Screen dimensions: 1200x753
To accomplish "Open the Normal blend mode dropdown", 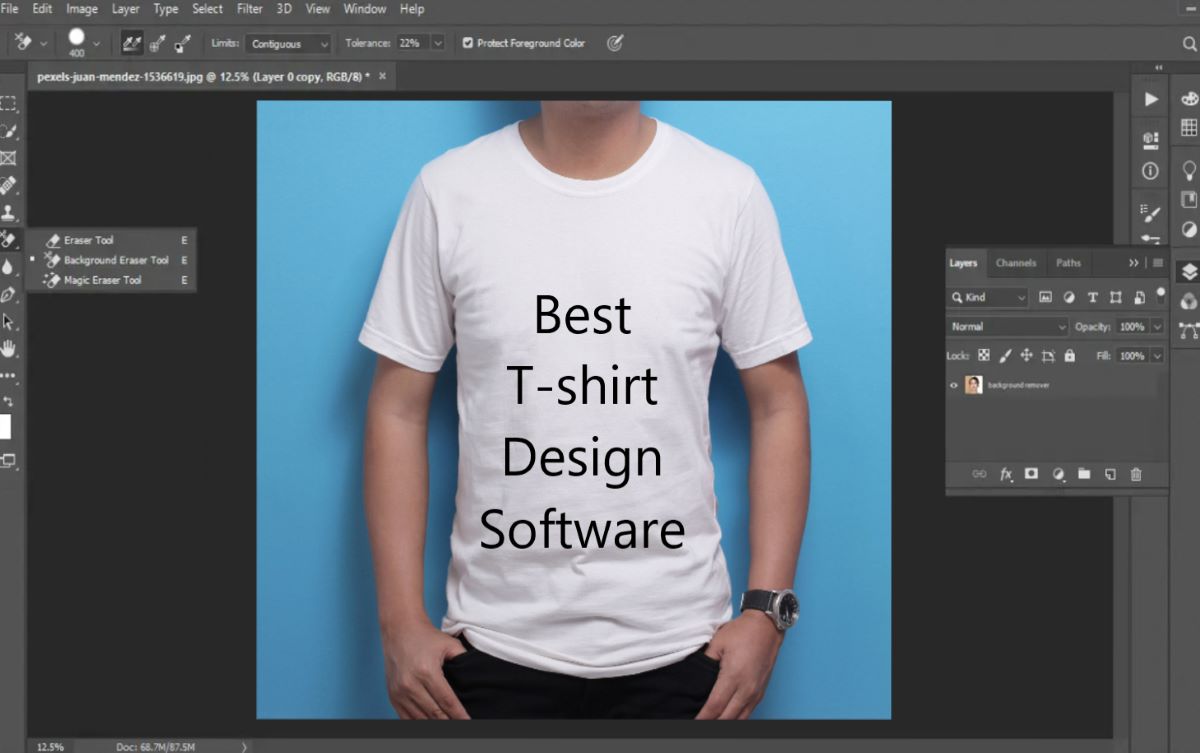I will [1008, 327].
